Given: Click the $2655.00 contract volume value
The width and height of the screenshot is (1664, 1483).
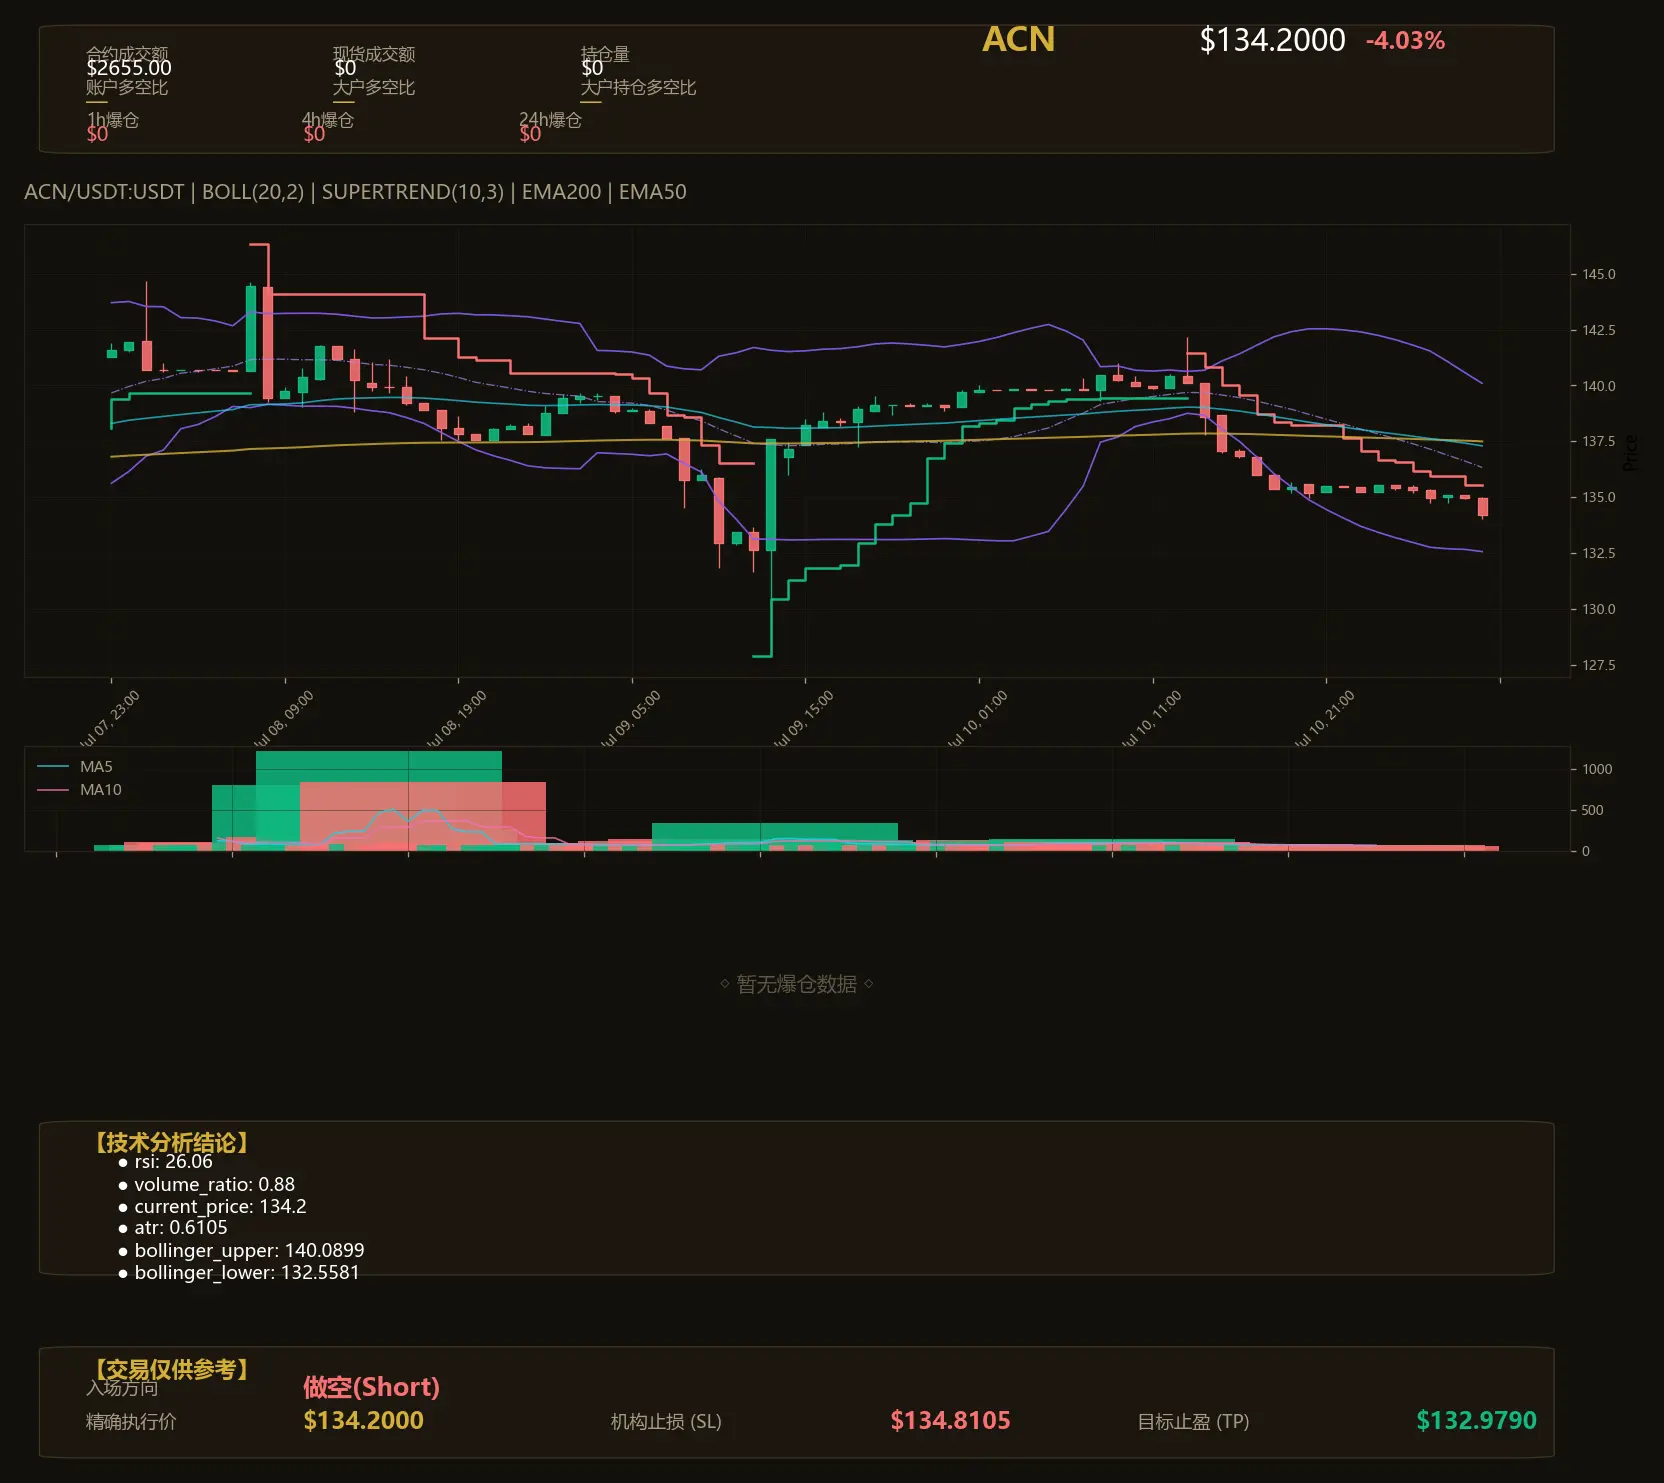Looking at the screenshot, I should pos(129,68).
